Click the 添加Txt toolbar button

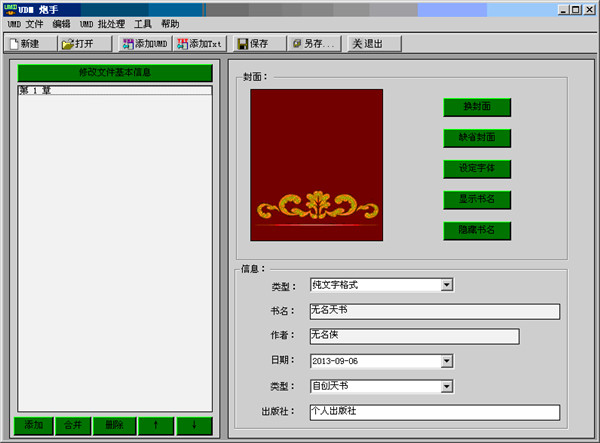[200, 44]
